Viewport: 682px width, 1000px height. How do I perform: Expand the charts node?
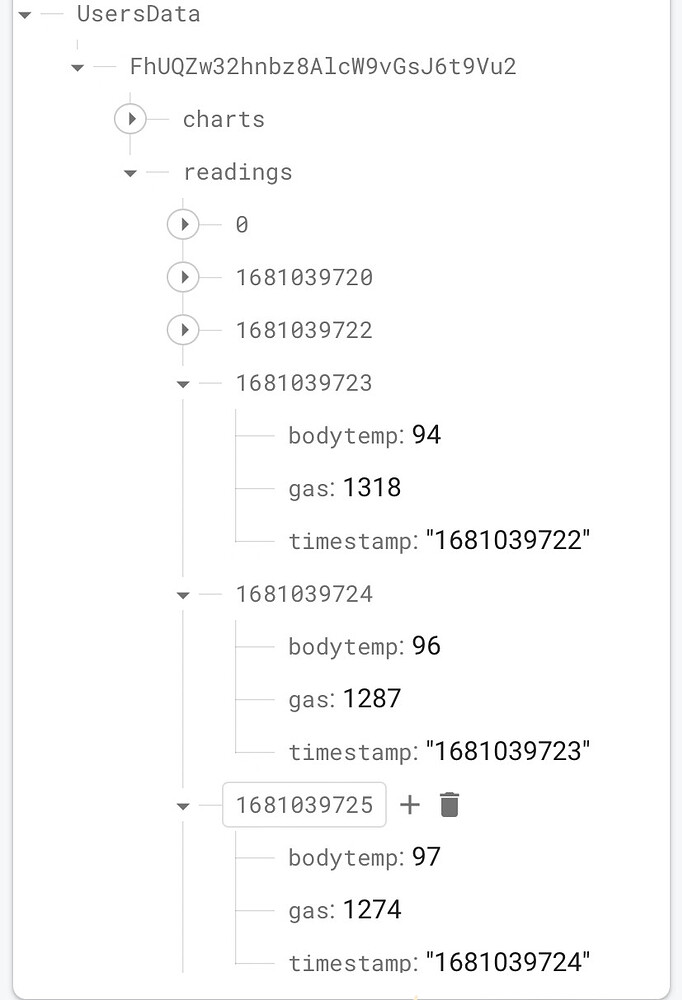(131, 118)
